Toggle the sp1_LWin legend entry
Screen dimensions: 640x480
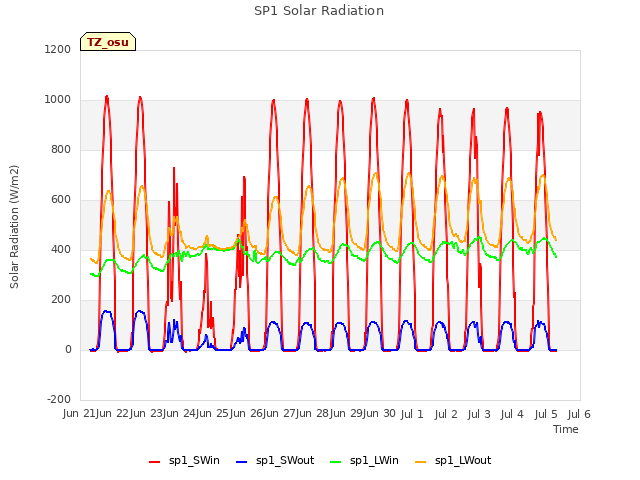pyautogui.click(x=364, y=461)
